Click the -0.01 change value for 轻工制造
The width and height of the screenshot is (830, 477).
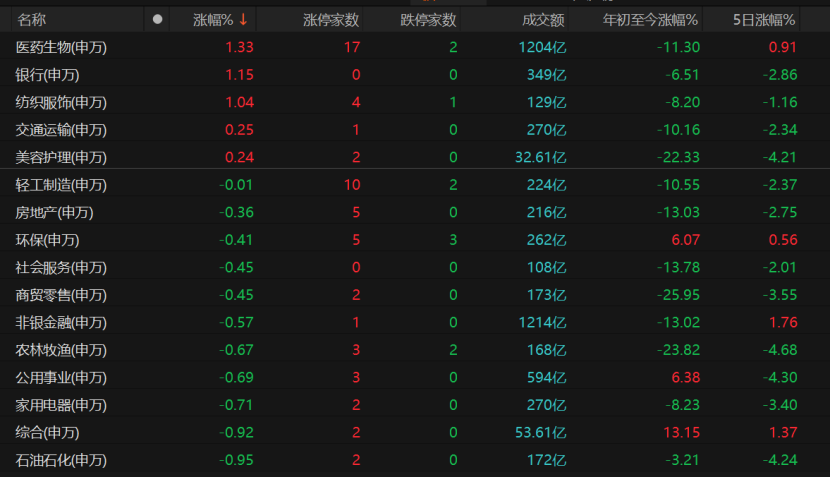click(x=236, y=185)
